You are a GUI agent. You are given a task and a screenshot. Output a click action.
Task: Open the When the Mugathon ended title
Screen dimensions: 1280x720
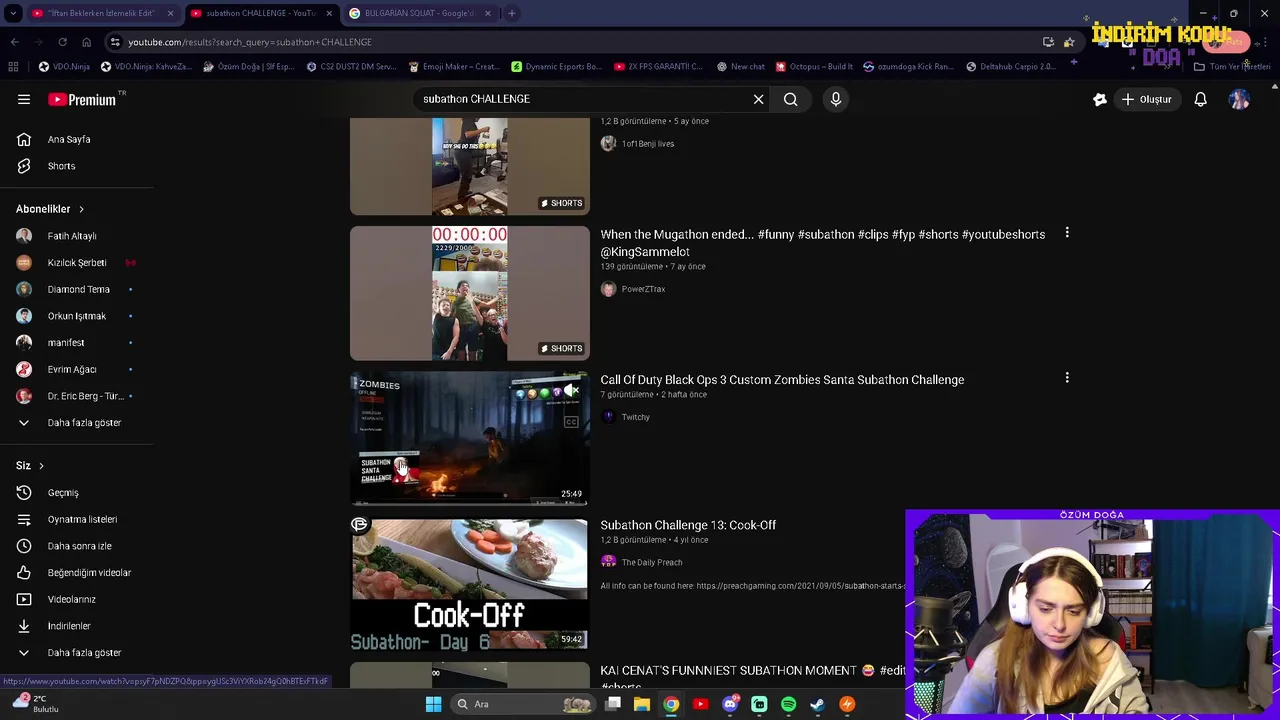pyautogui.click(x=822, y=243)
